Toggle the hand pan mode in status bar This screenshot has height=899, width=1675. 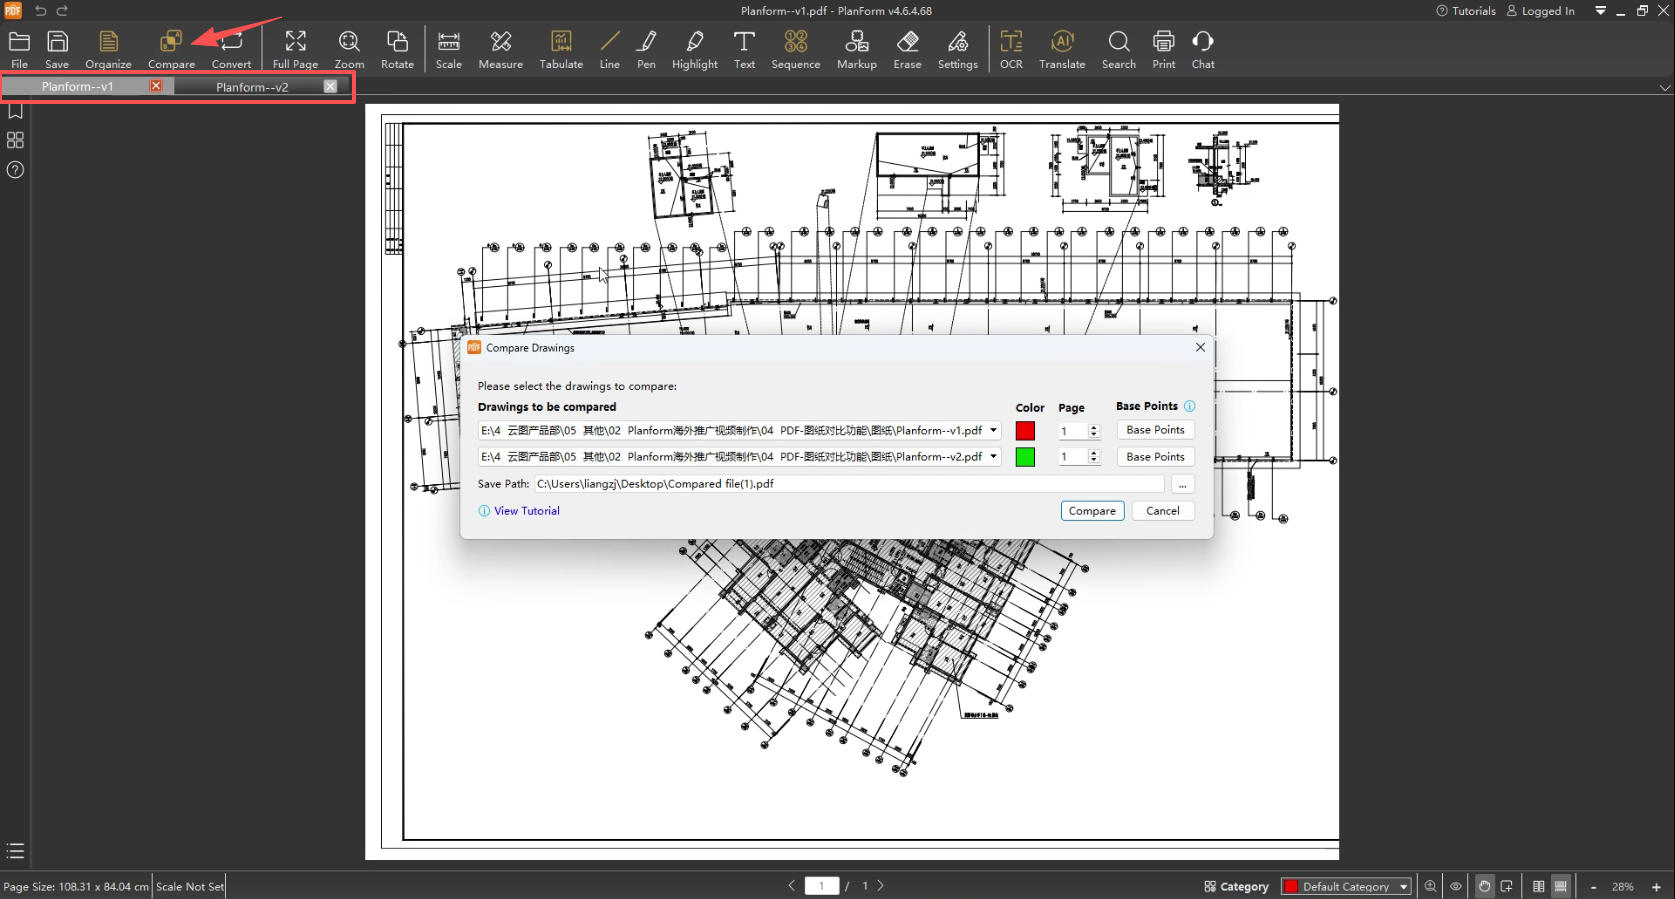[x=1484, y=886]
